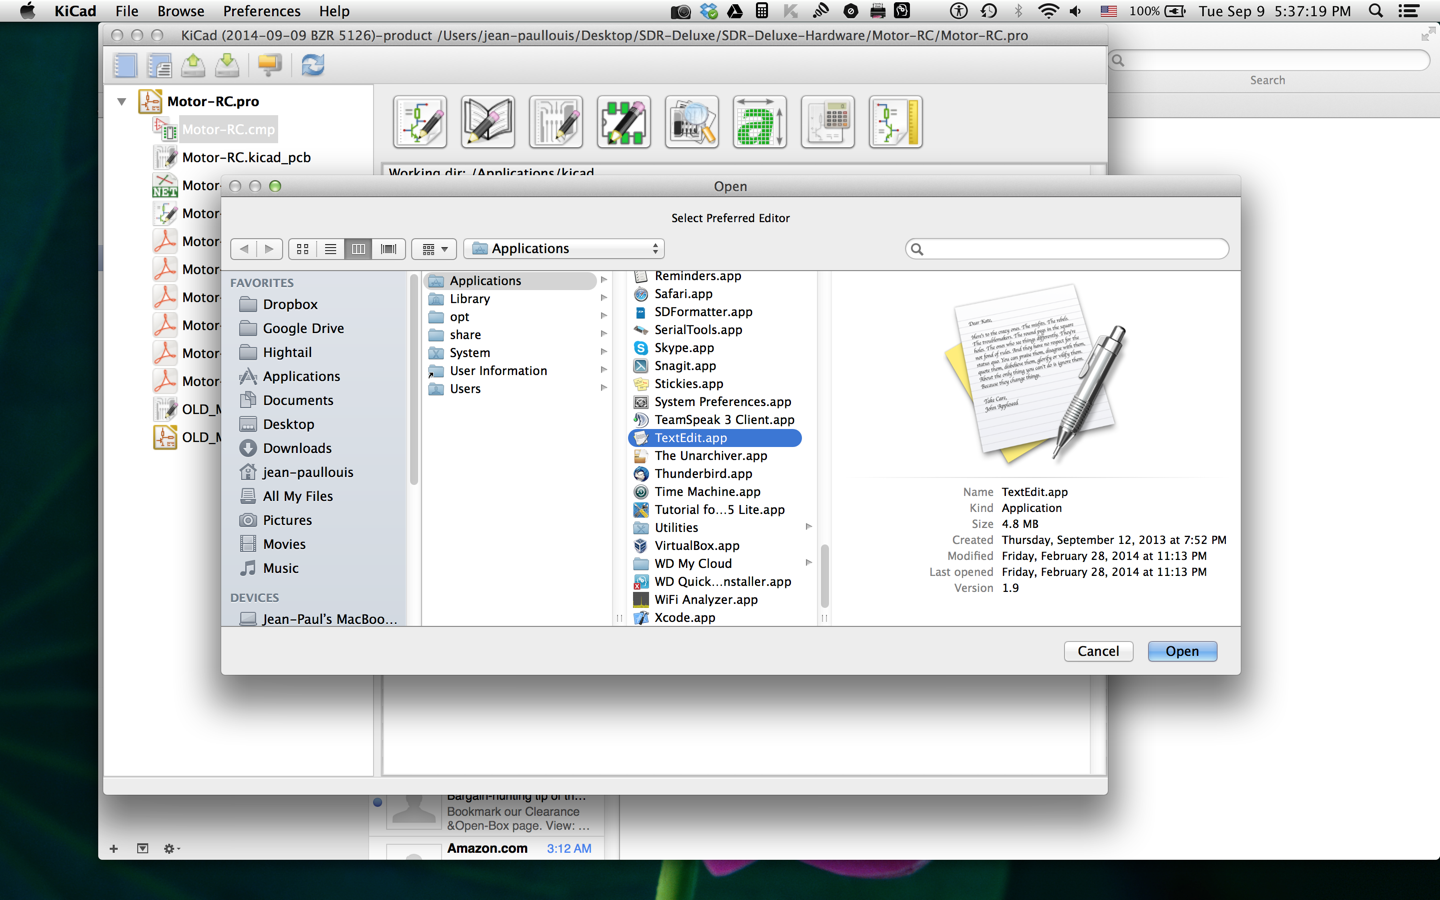Open the Preferences menu

tap(261, 11)
